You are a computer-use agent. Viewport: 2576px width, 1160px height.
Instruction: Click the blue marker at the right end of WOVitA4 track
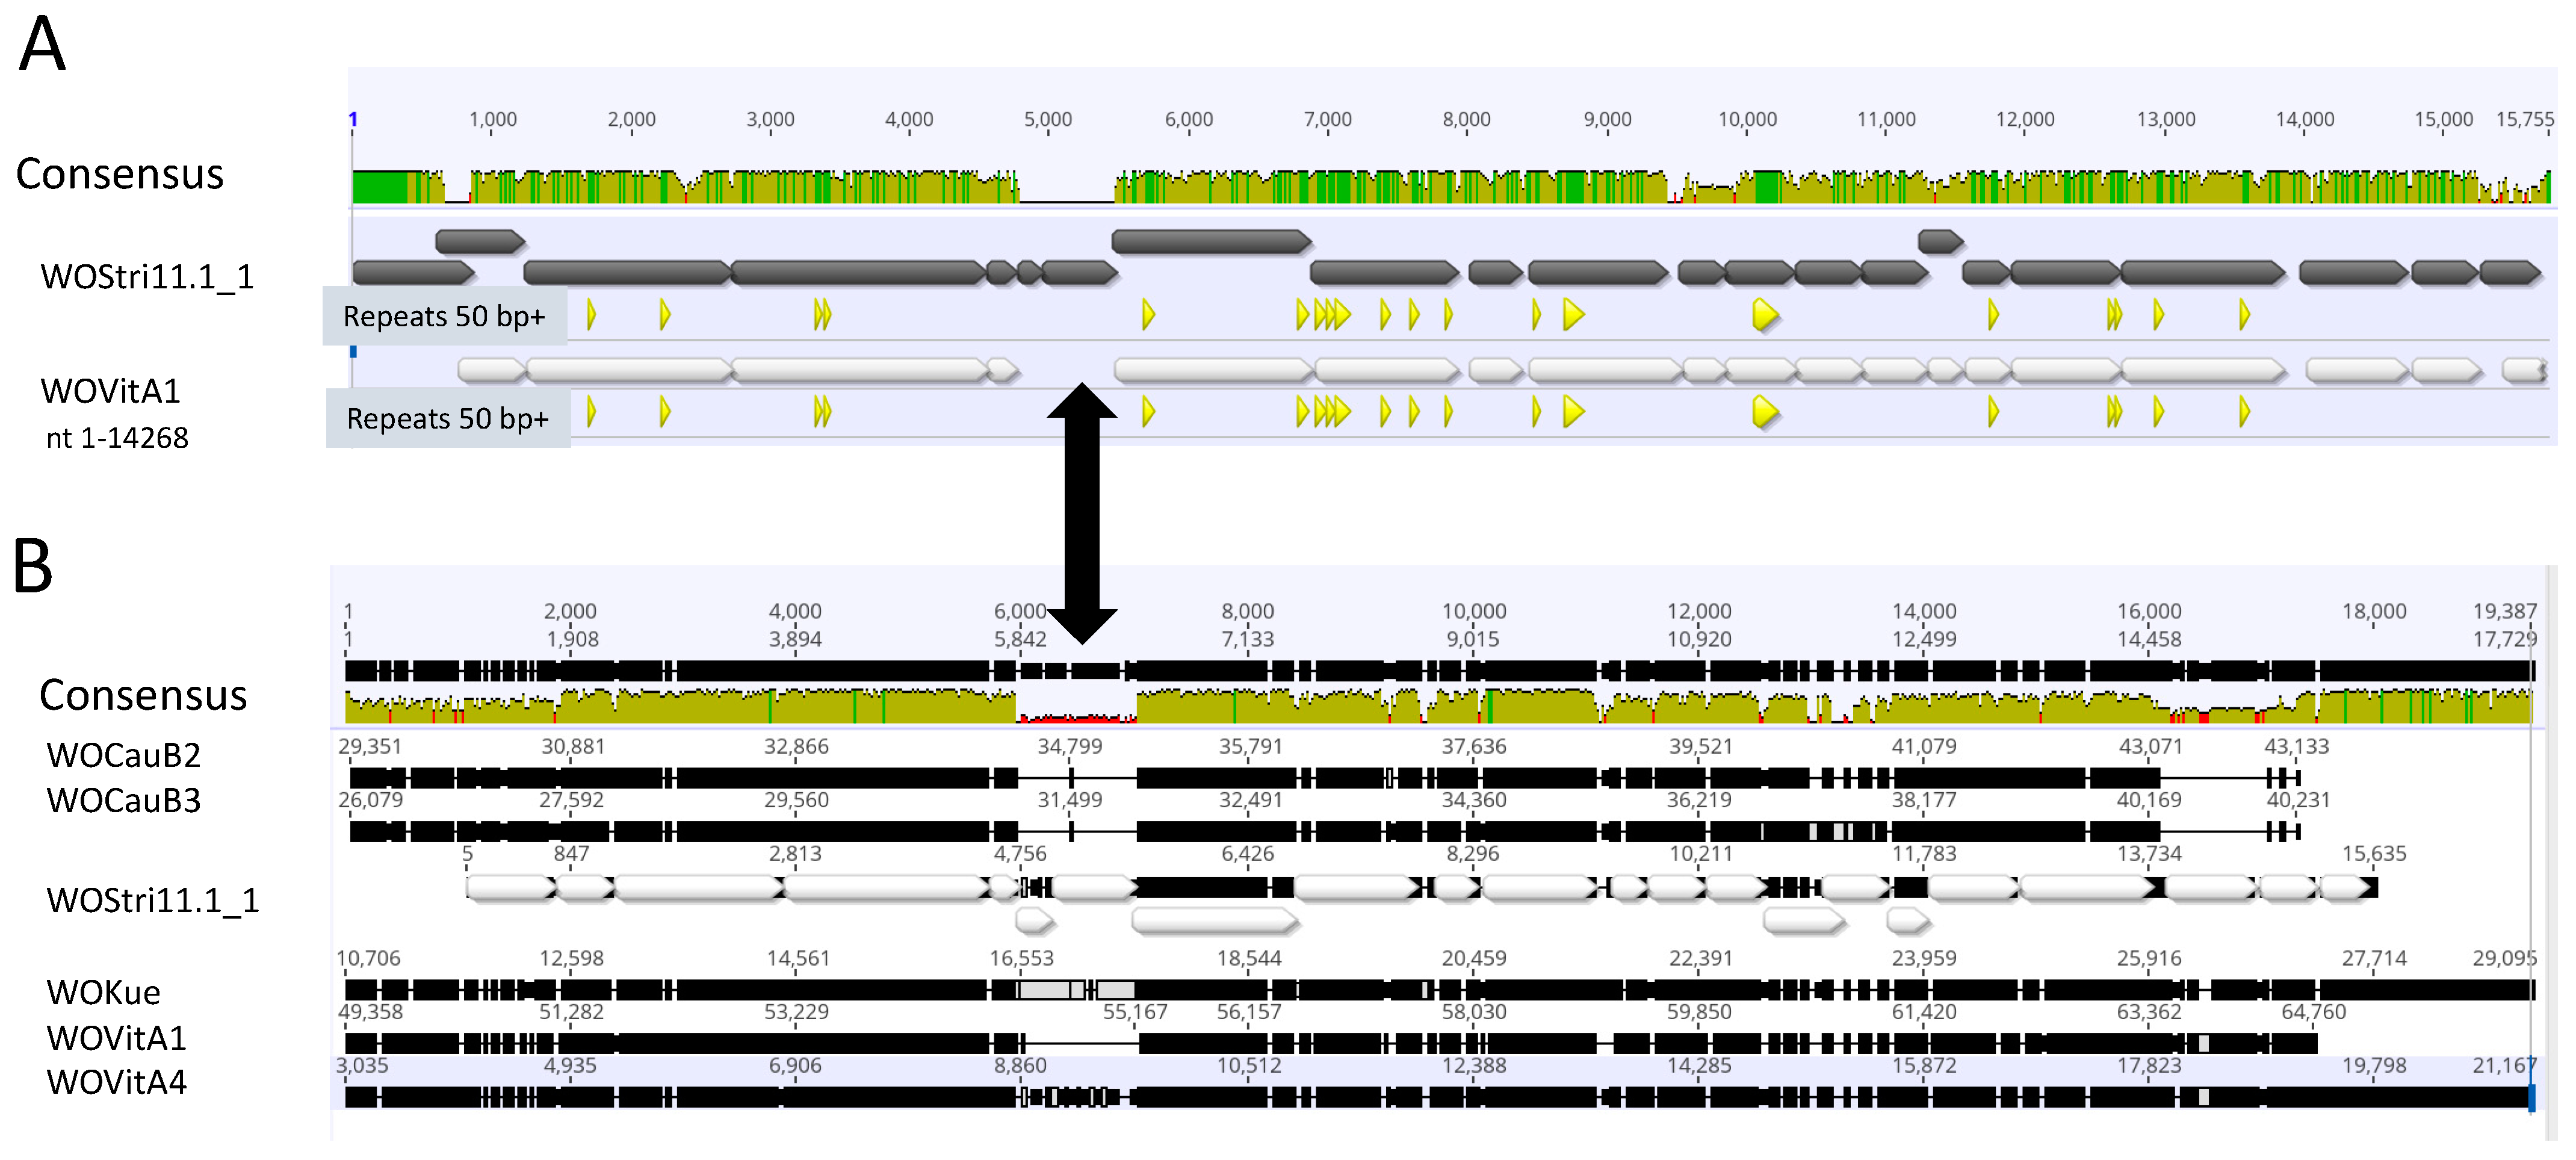[2532, 1098]
